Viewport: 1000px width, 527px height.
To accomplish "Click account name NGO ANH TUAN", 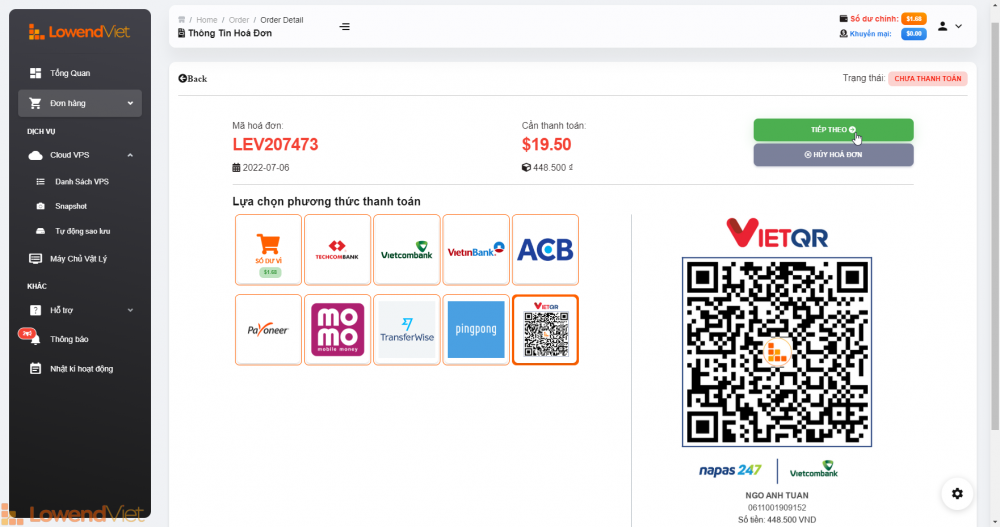I will coord(777,496).
